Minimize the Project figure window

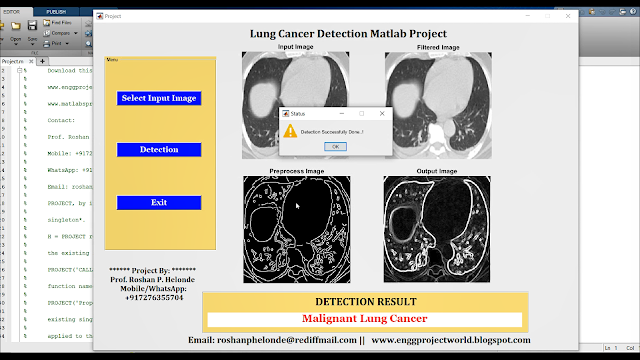coord(528,16)
